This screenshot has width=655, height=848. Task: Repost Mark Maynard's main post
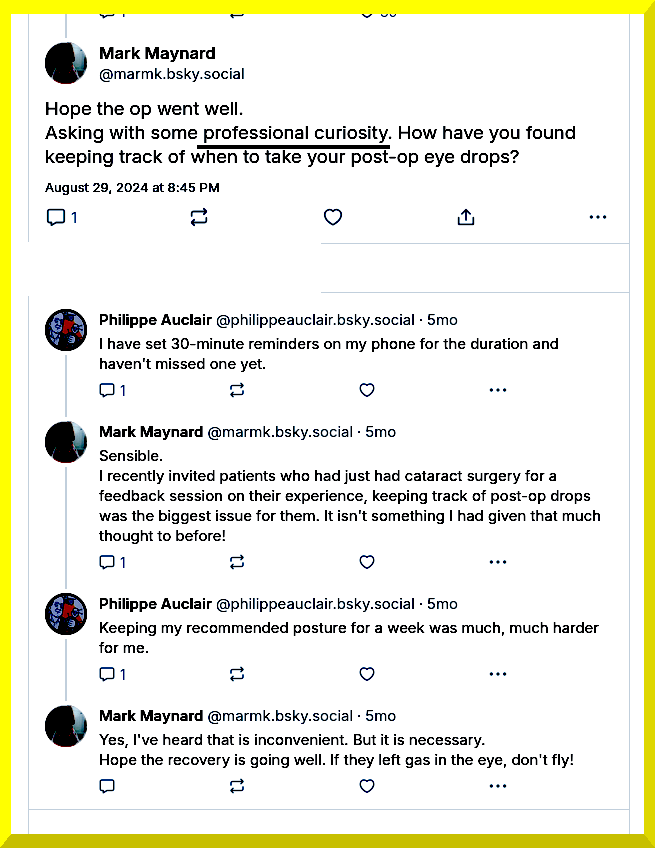tap(198, 217)
